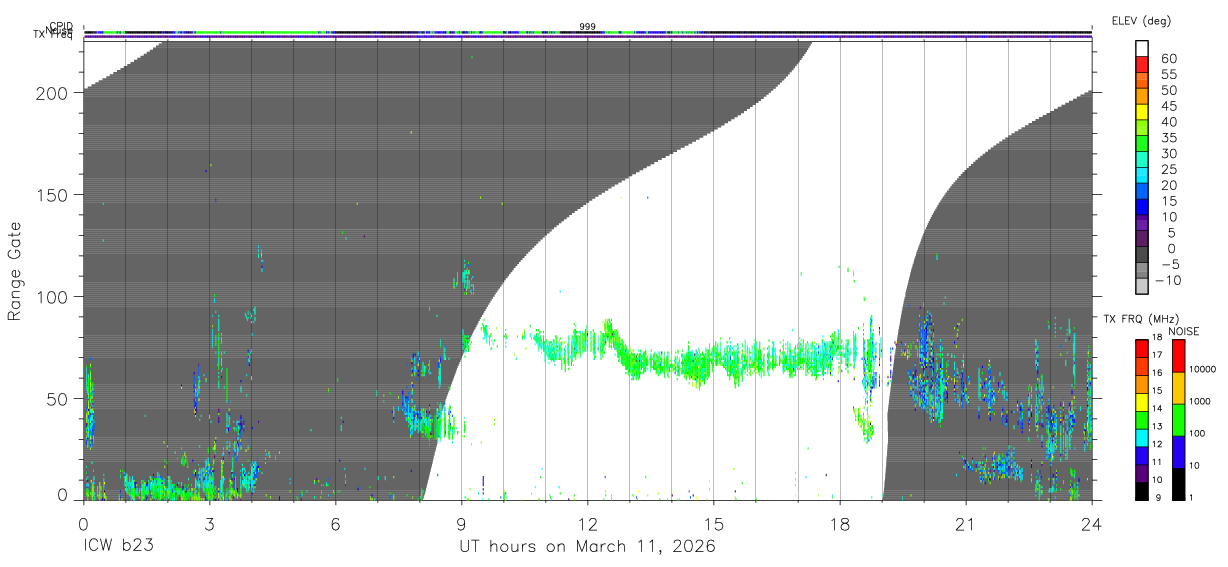Click the '30' label on the ELEV scale

1168,153
